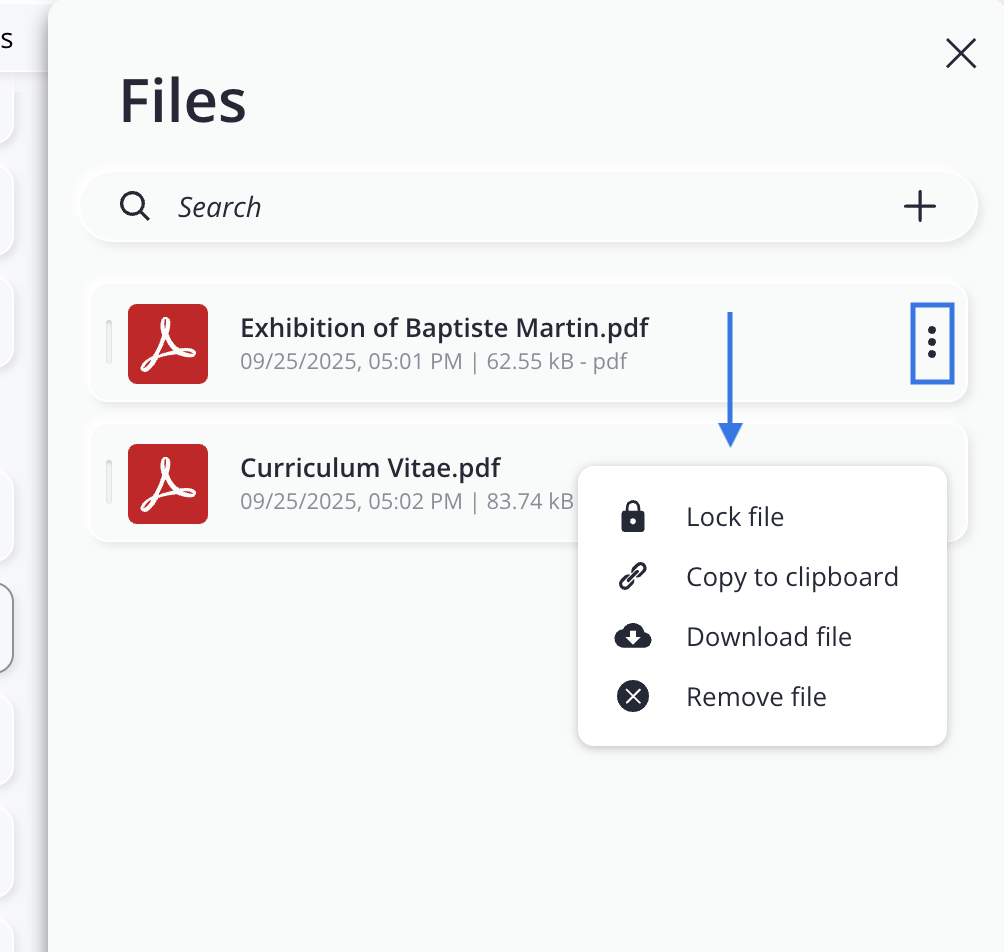Click the circled X remove icon
This screenshot has height=952, width=1004.
[x=632, y=697]
